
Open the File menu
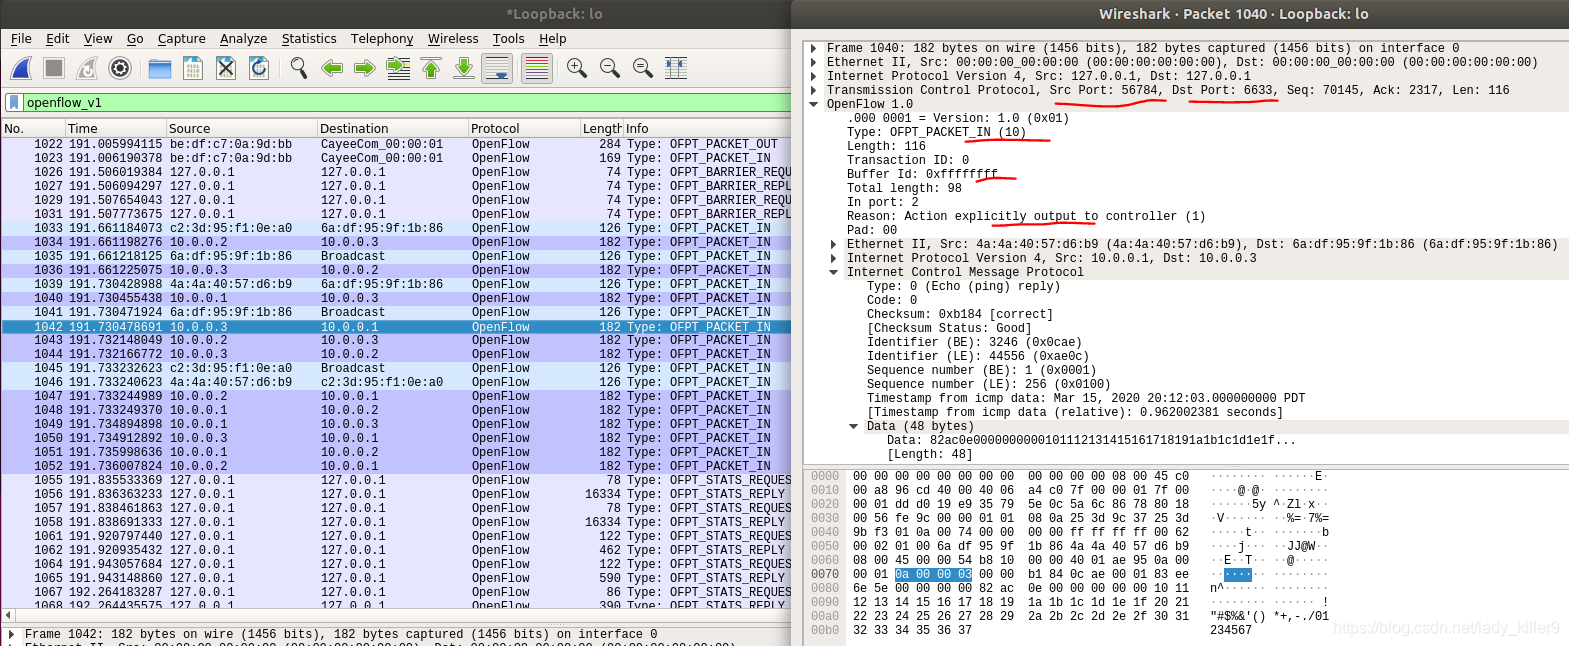point(21,39)
